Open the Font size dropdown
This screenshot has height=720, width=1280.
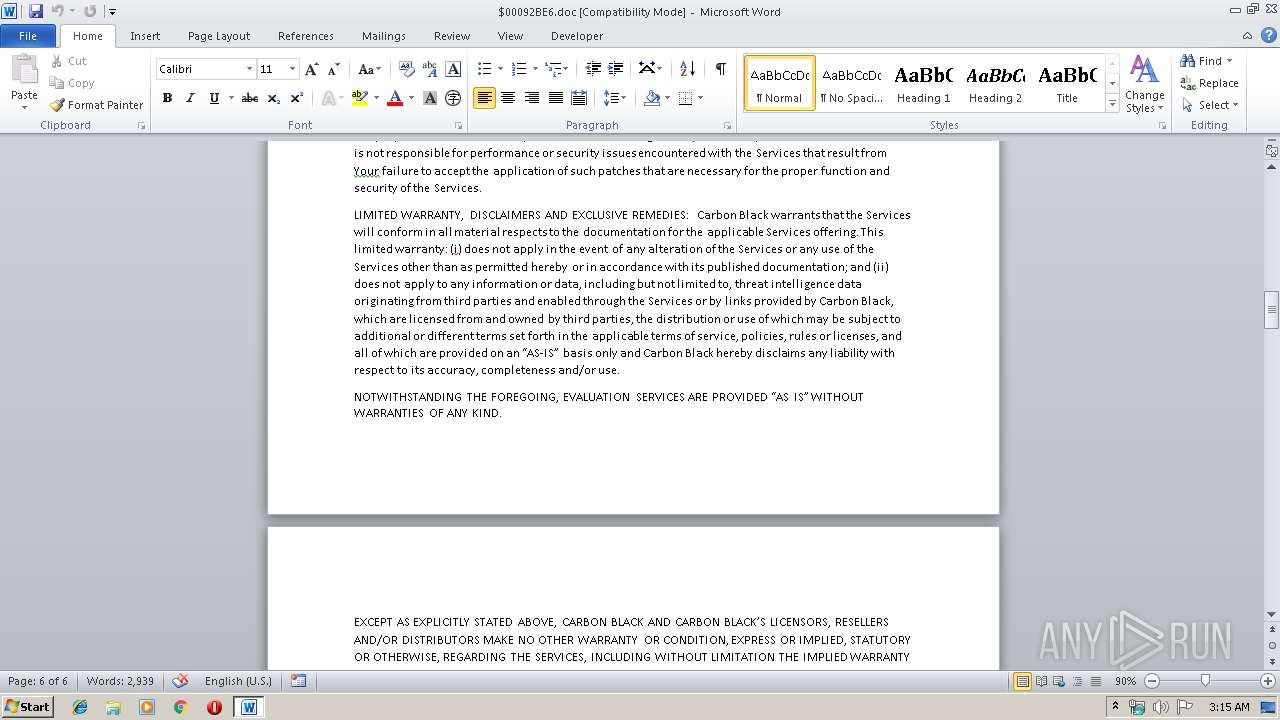tap(292, 69)
